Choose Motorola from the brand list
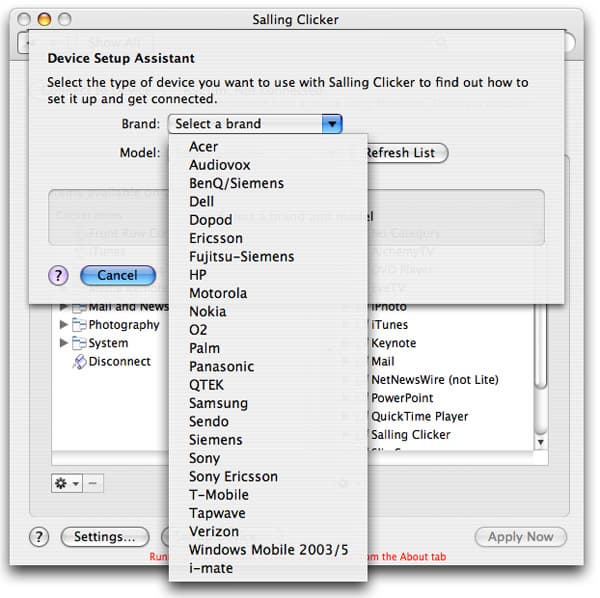Screen dimensions: 600x598 [x=268, y=293]
